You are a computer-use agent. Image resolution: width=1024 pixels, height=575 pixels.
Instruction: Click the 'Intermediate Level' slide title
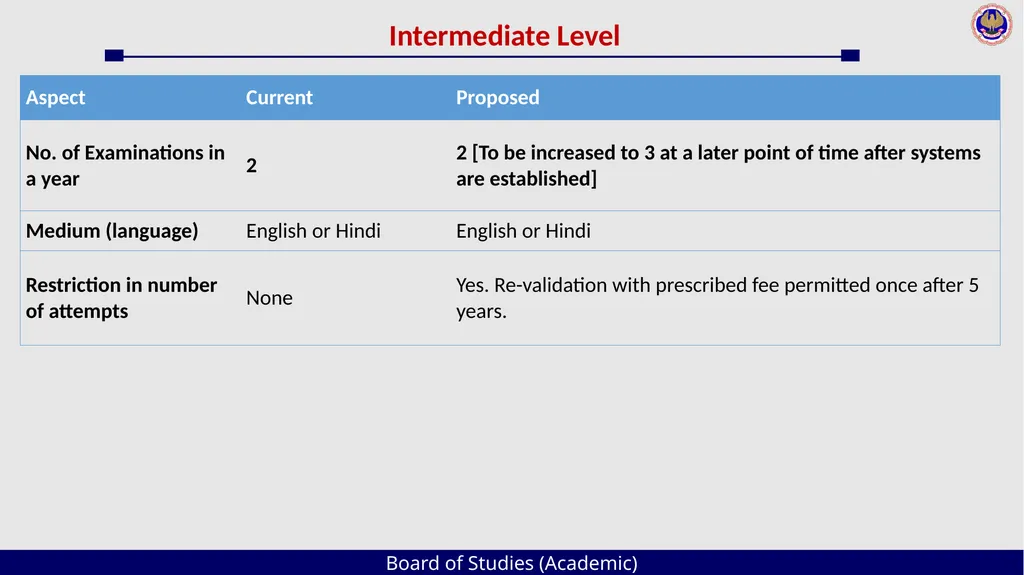point(504,36)
